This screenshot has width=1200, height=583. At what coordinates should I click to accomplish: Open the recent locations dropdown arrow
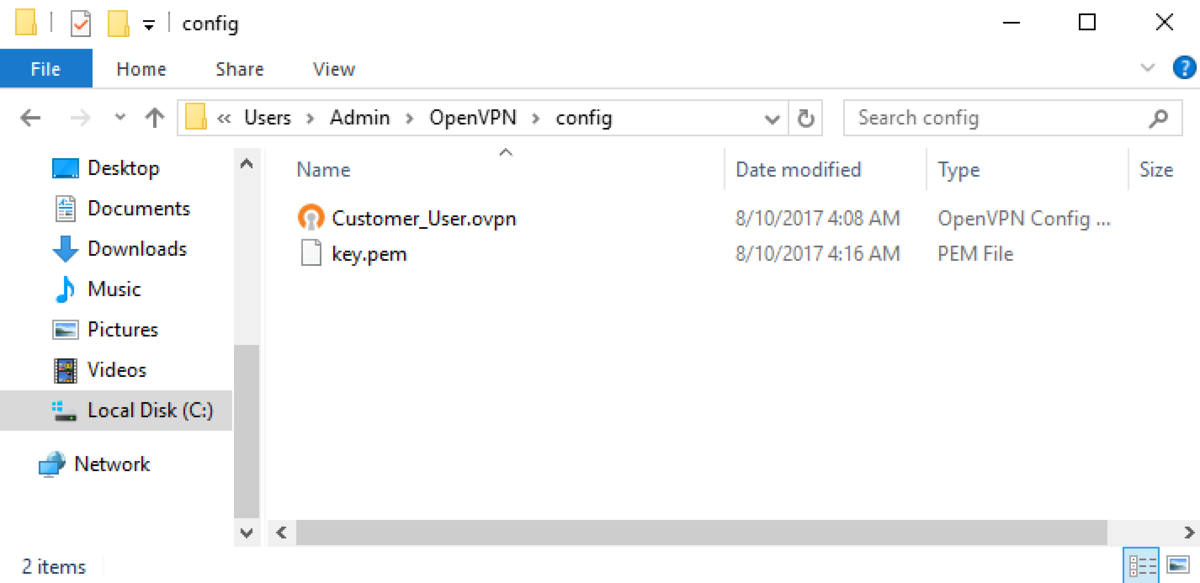tap(121, 117)
